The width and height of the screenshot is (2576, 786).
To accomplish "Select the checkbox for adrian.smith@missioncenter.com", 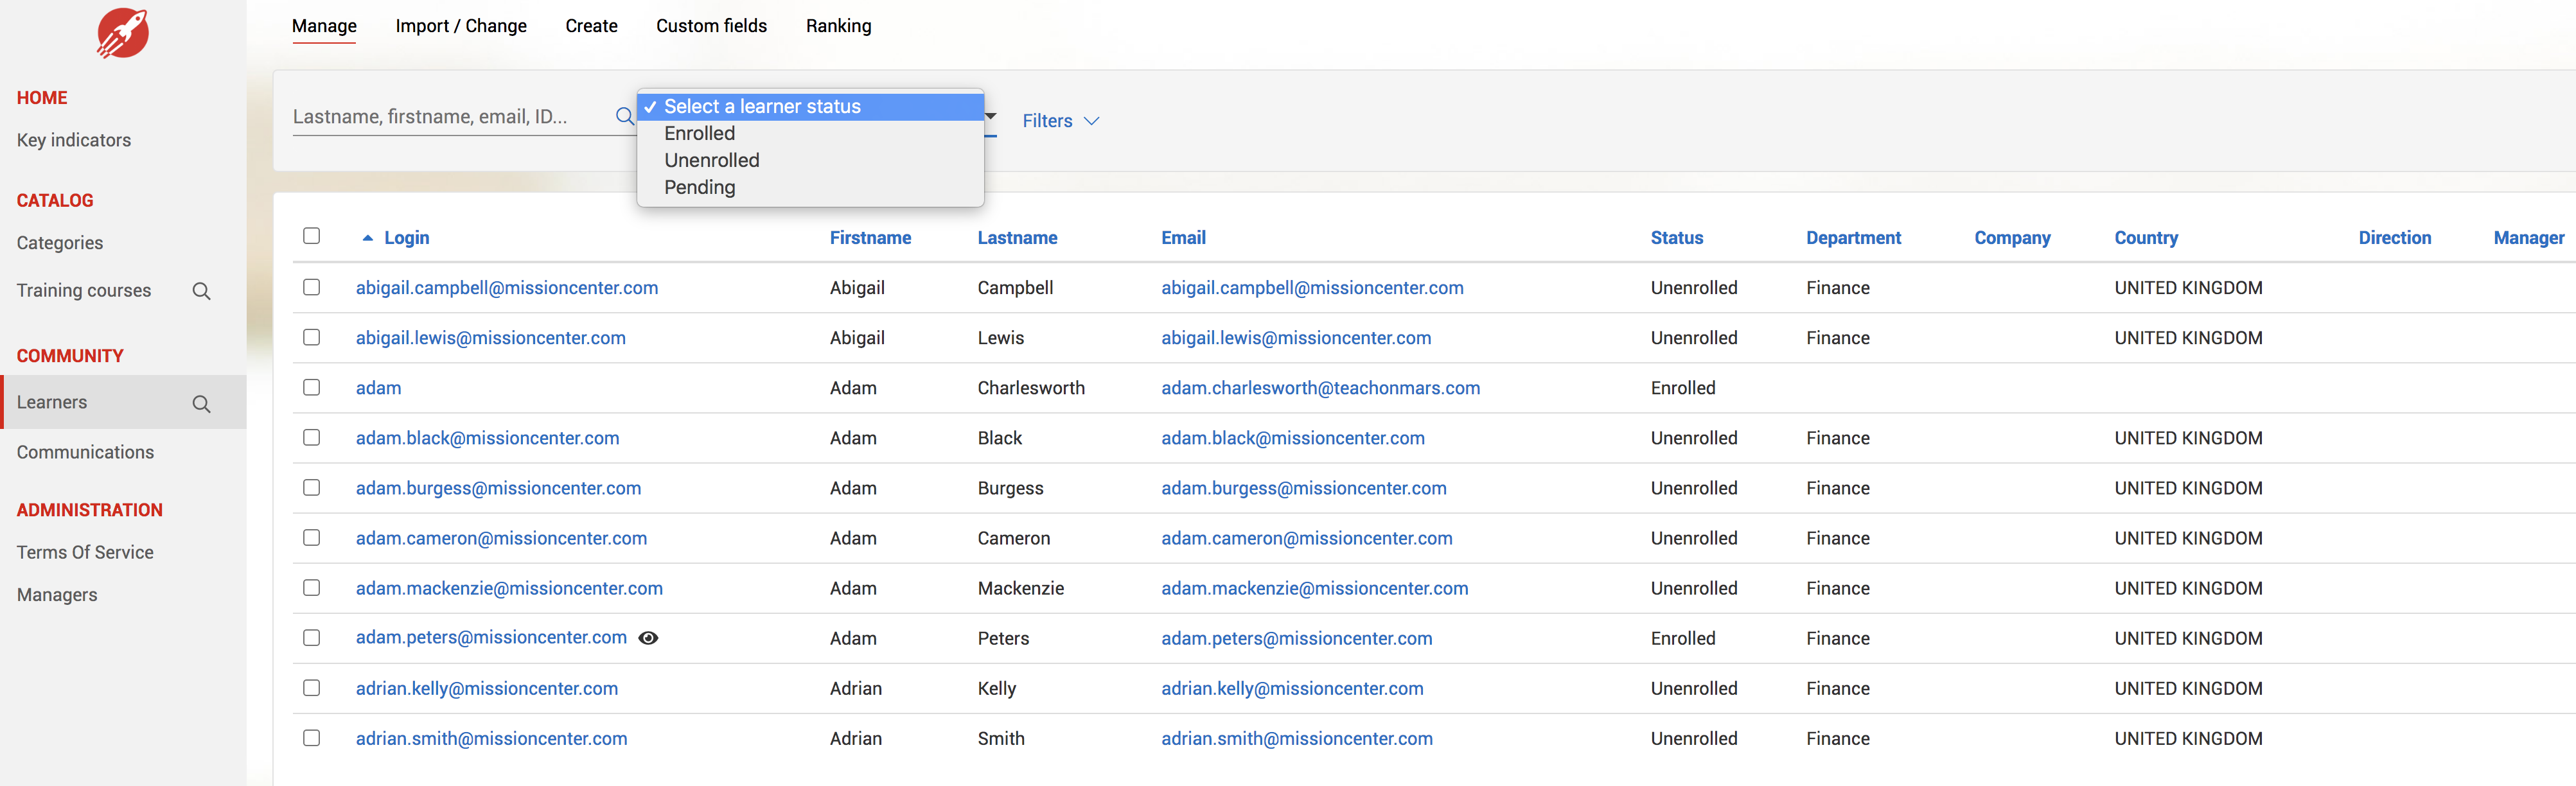I will [311, 737].
